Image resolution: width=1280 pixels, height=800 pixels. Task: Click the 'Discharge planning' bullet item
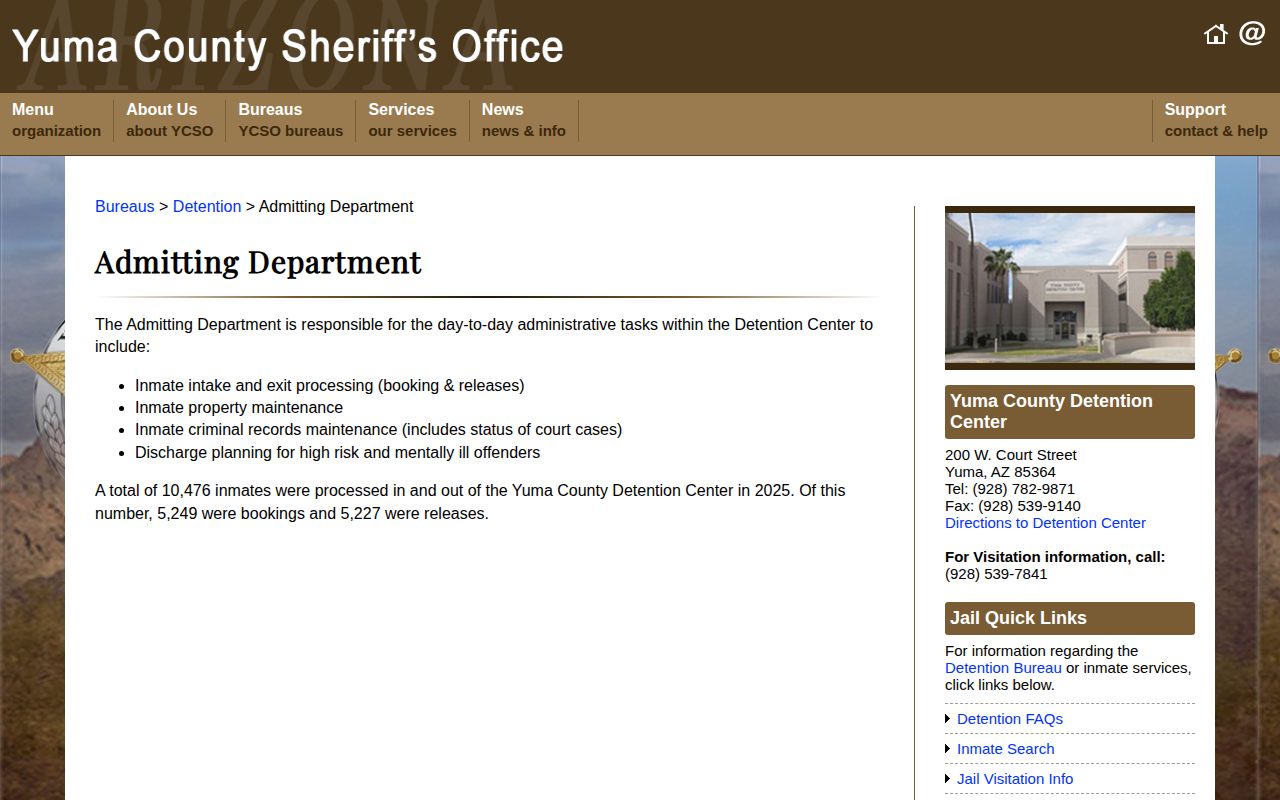(337, 453)
